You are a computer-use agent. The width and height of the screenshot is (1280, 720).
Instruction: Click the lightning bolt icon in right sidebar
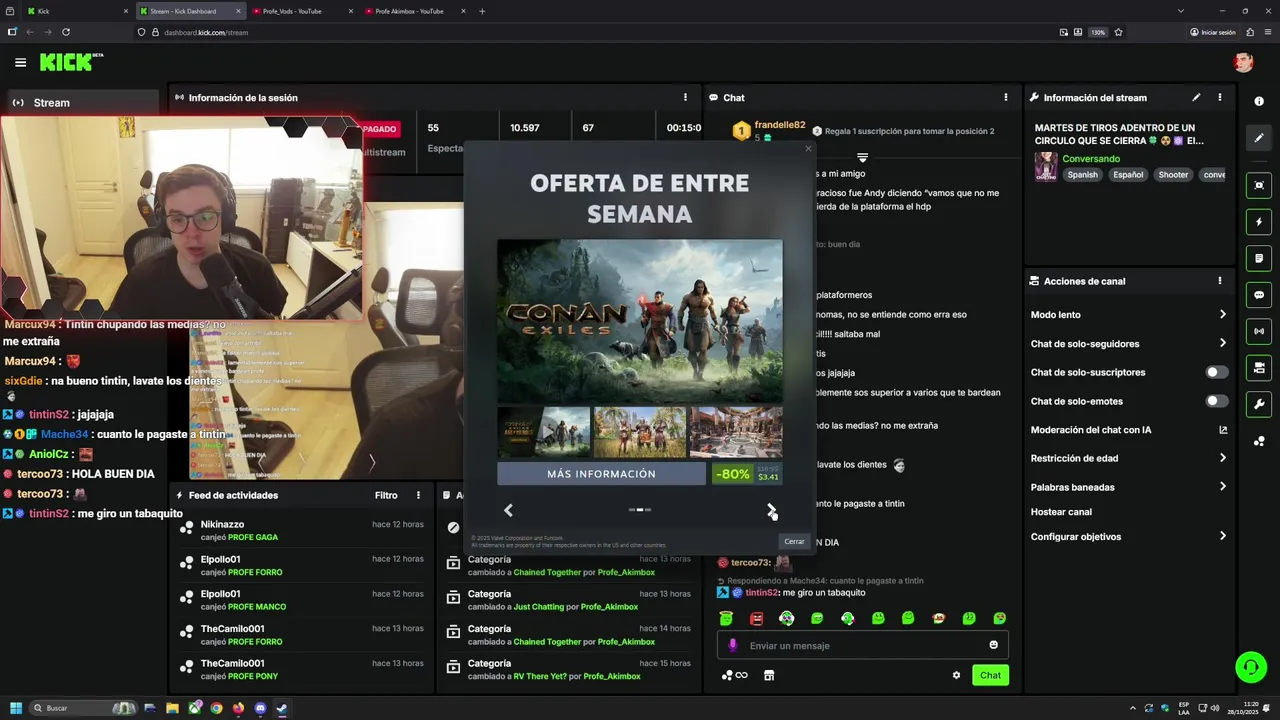(x=1259, y=222)
